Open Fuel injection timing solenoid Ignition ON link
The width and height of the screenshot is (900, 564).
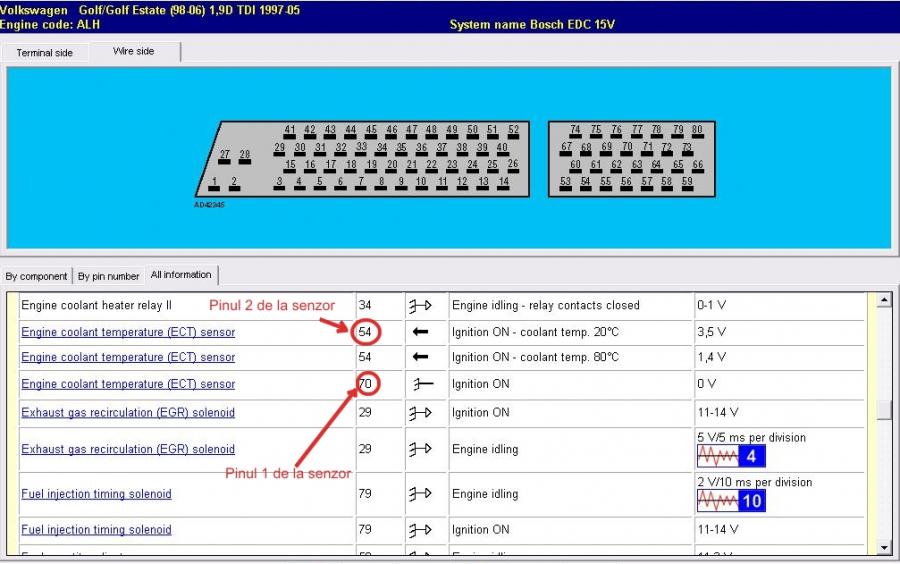[x=96, y=530]
